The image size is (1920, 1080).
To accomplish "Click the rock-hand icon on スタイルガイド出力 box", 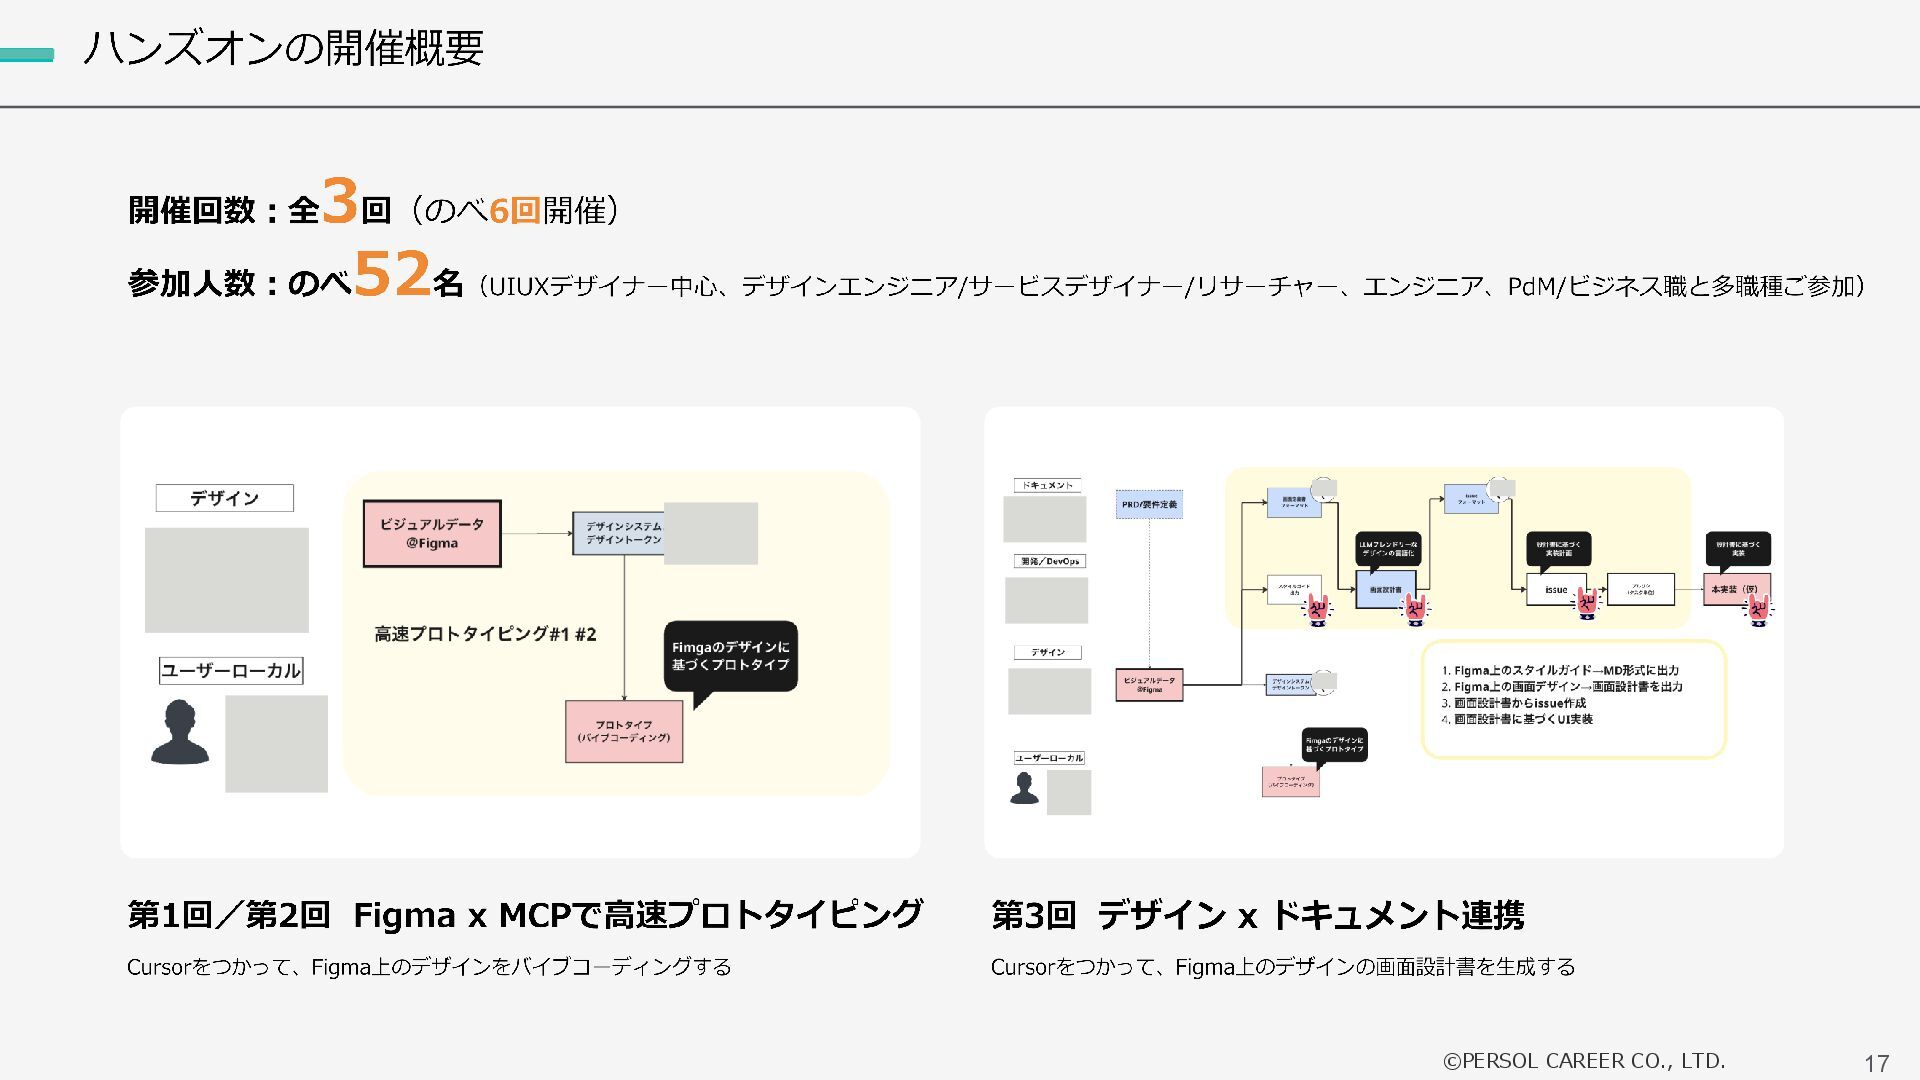I will click(x=1318, y=609).
